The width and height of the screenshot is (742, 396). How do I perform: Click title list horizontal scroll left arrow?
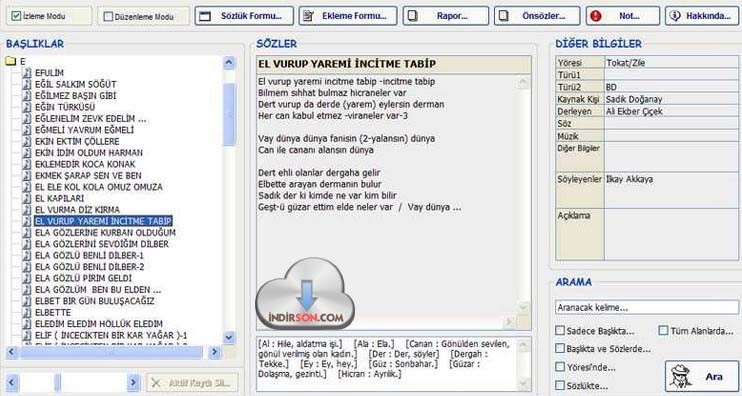(x=12, y=352)
